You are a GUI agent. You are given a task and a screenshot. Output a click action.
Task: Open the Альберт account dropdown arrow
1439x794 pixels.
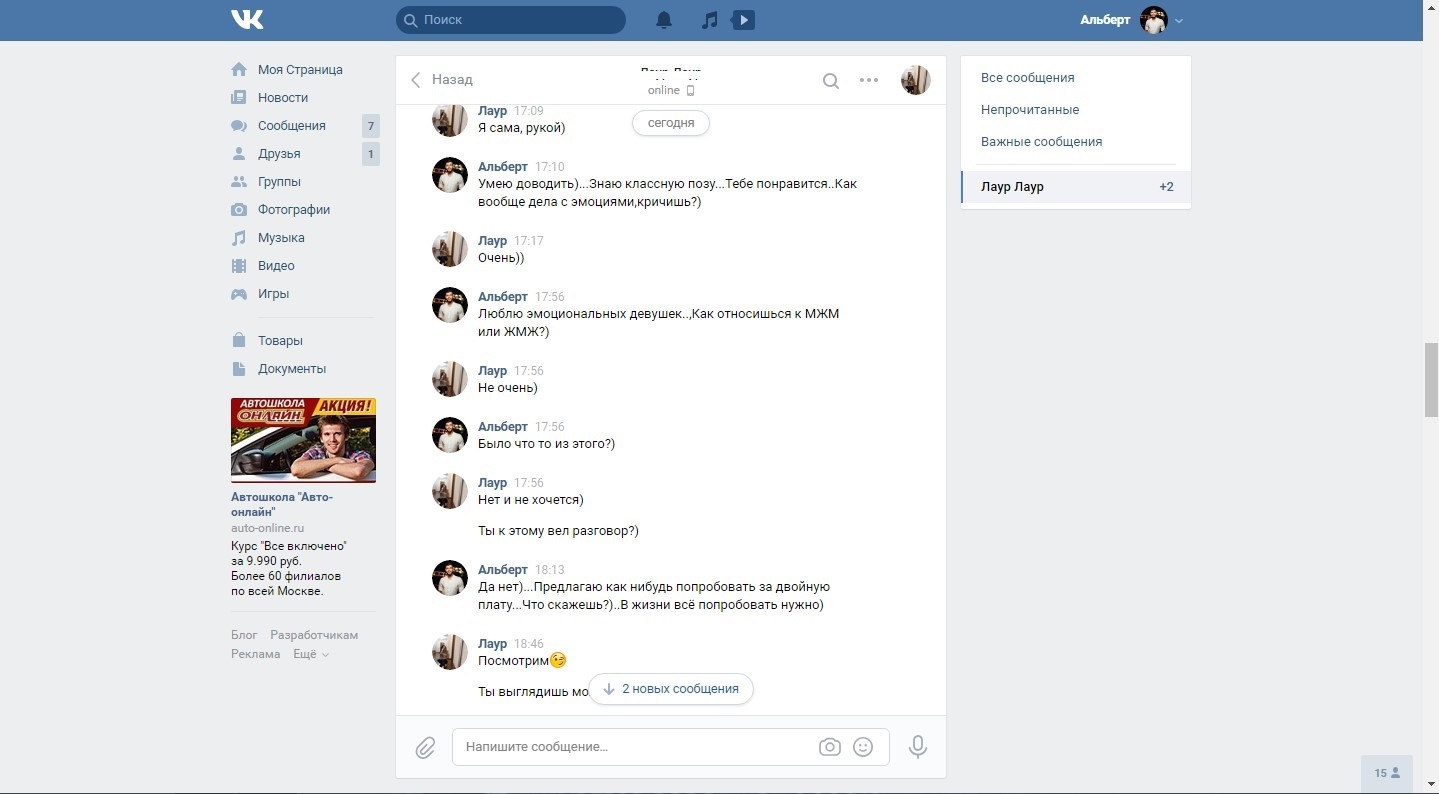tap(1179, 21)
